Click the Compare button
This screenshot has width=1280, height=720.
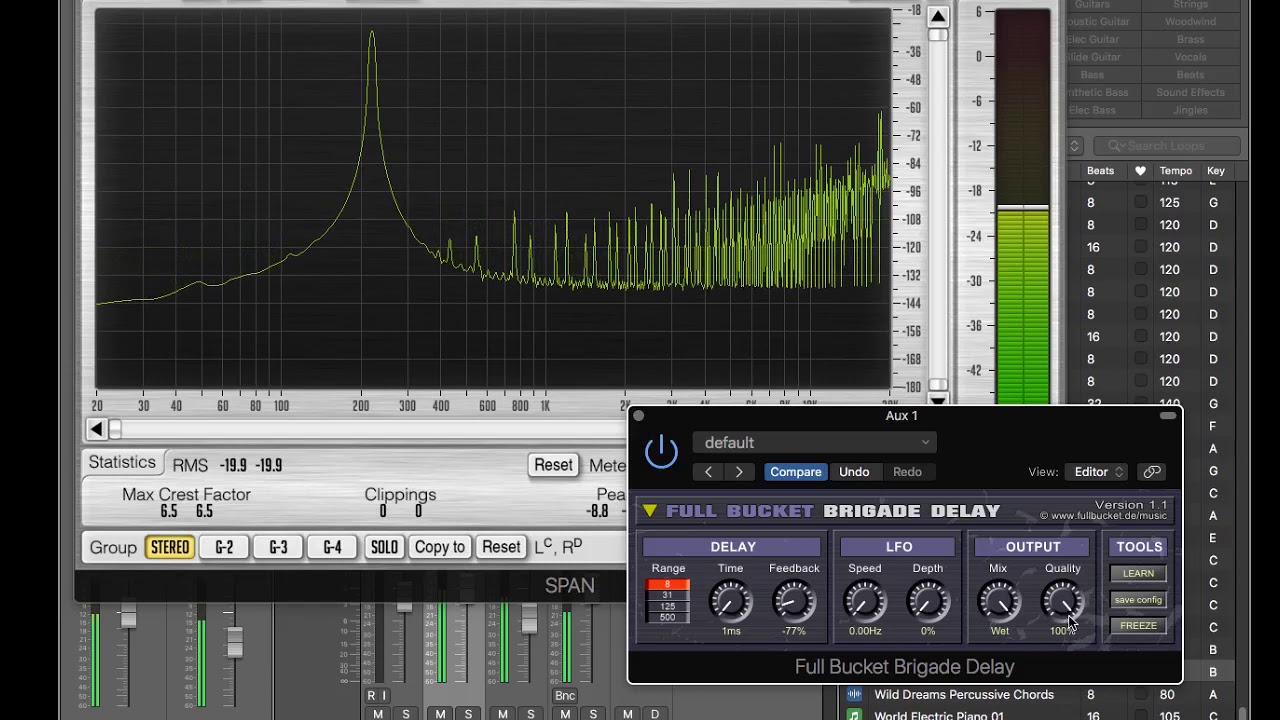(796, 472)
